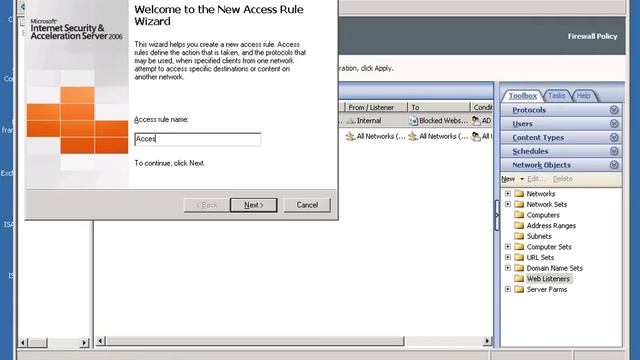This screenshot has width=640, height=360.
Task: Expand the Content Types section chevron
Action: point(614,138)
